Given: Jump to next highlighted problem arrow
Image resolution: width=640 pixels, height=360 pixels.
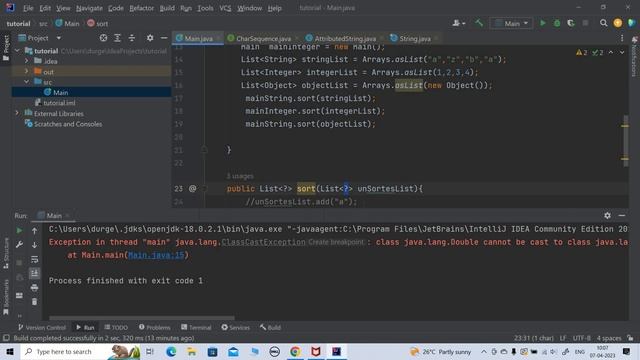Looking at the screenshot, I should click(622, 52).
